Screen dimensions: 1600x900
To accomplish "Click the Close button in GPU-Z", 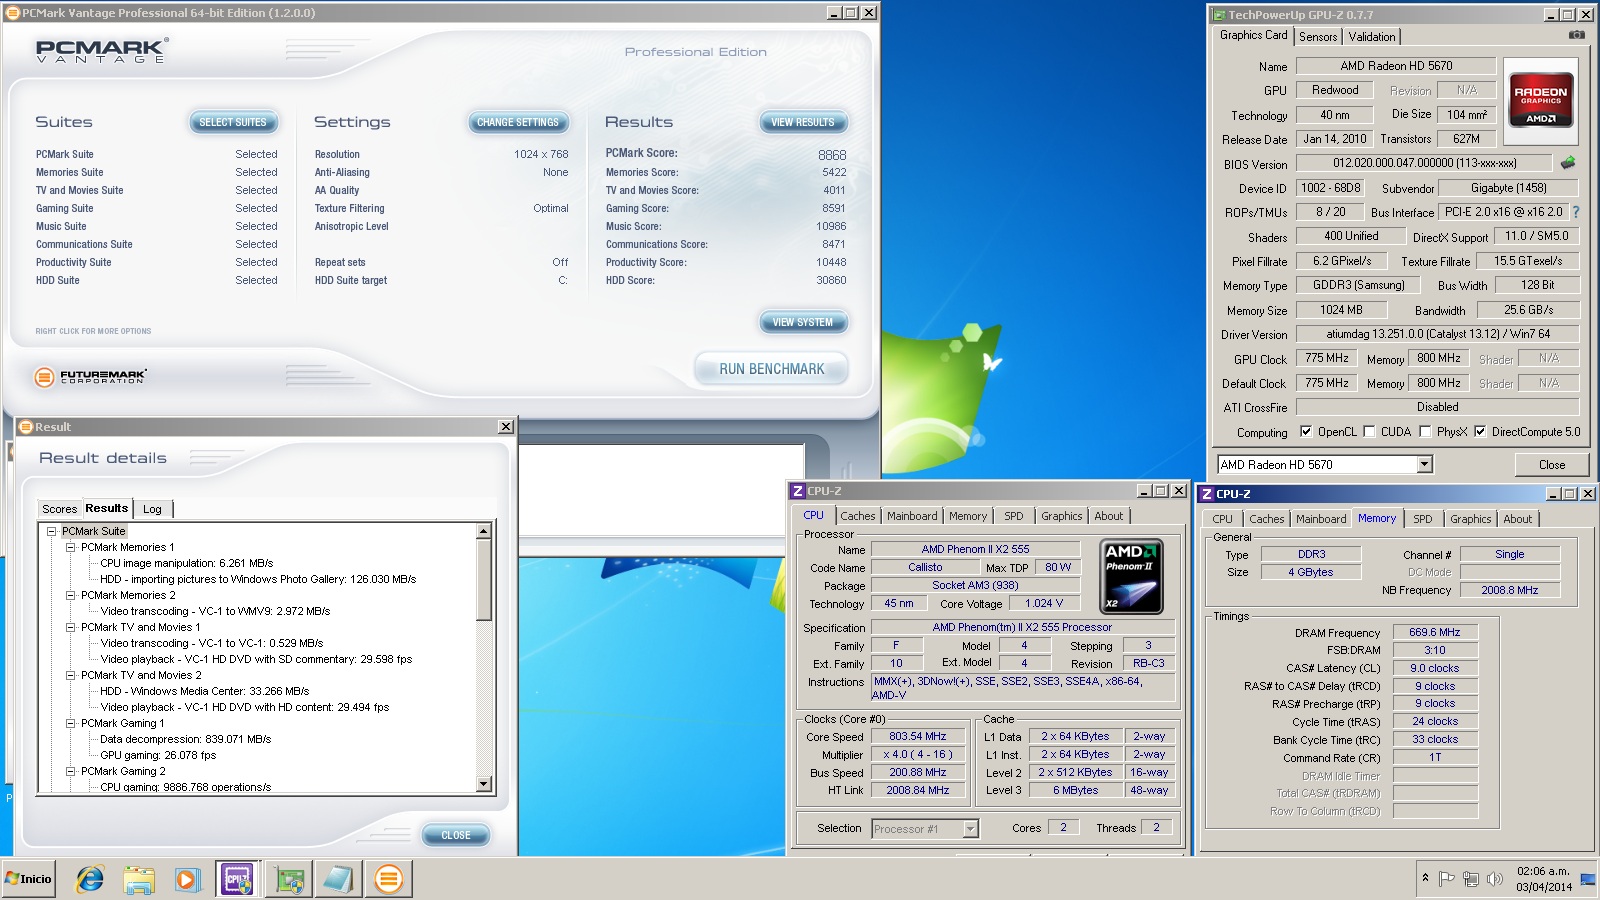I will (x=1551, y=465).
